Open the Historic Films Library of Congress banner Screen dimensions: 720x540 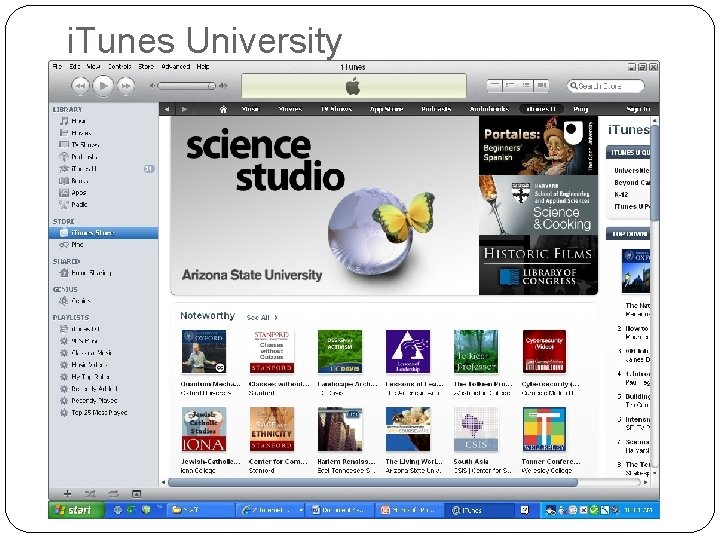pos(538,265)
